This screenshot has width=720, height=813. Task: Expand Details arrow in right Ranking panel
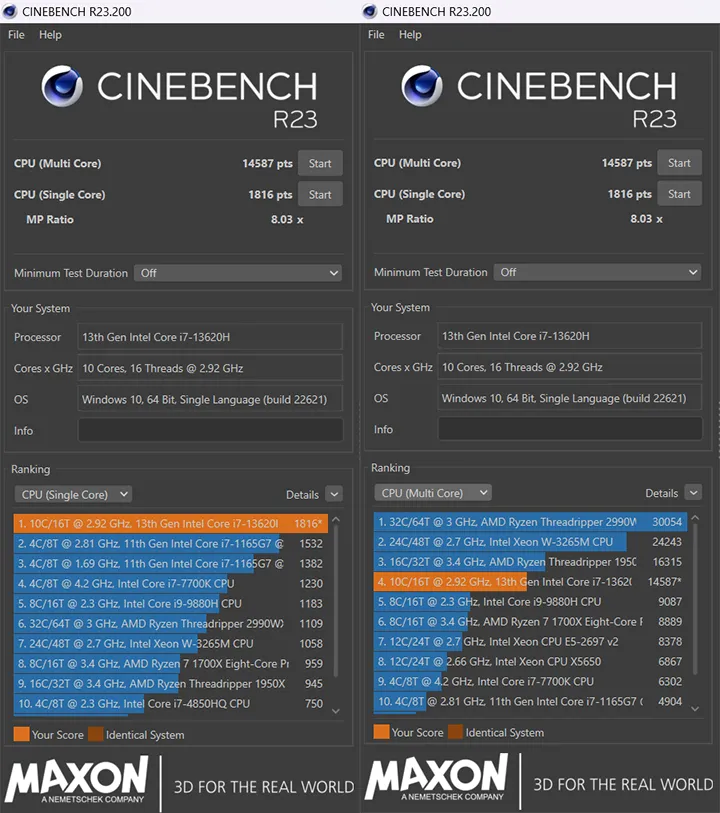click(693, 493)
